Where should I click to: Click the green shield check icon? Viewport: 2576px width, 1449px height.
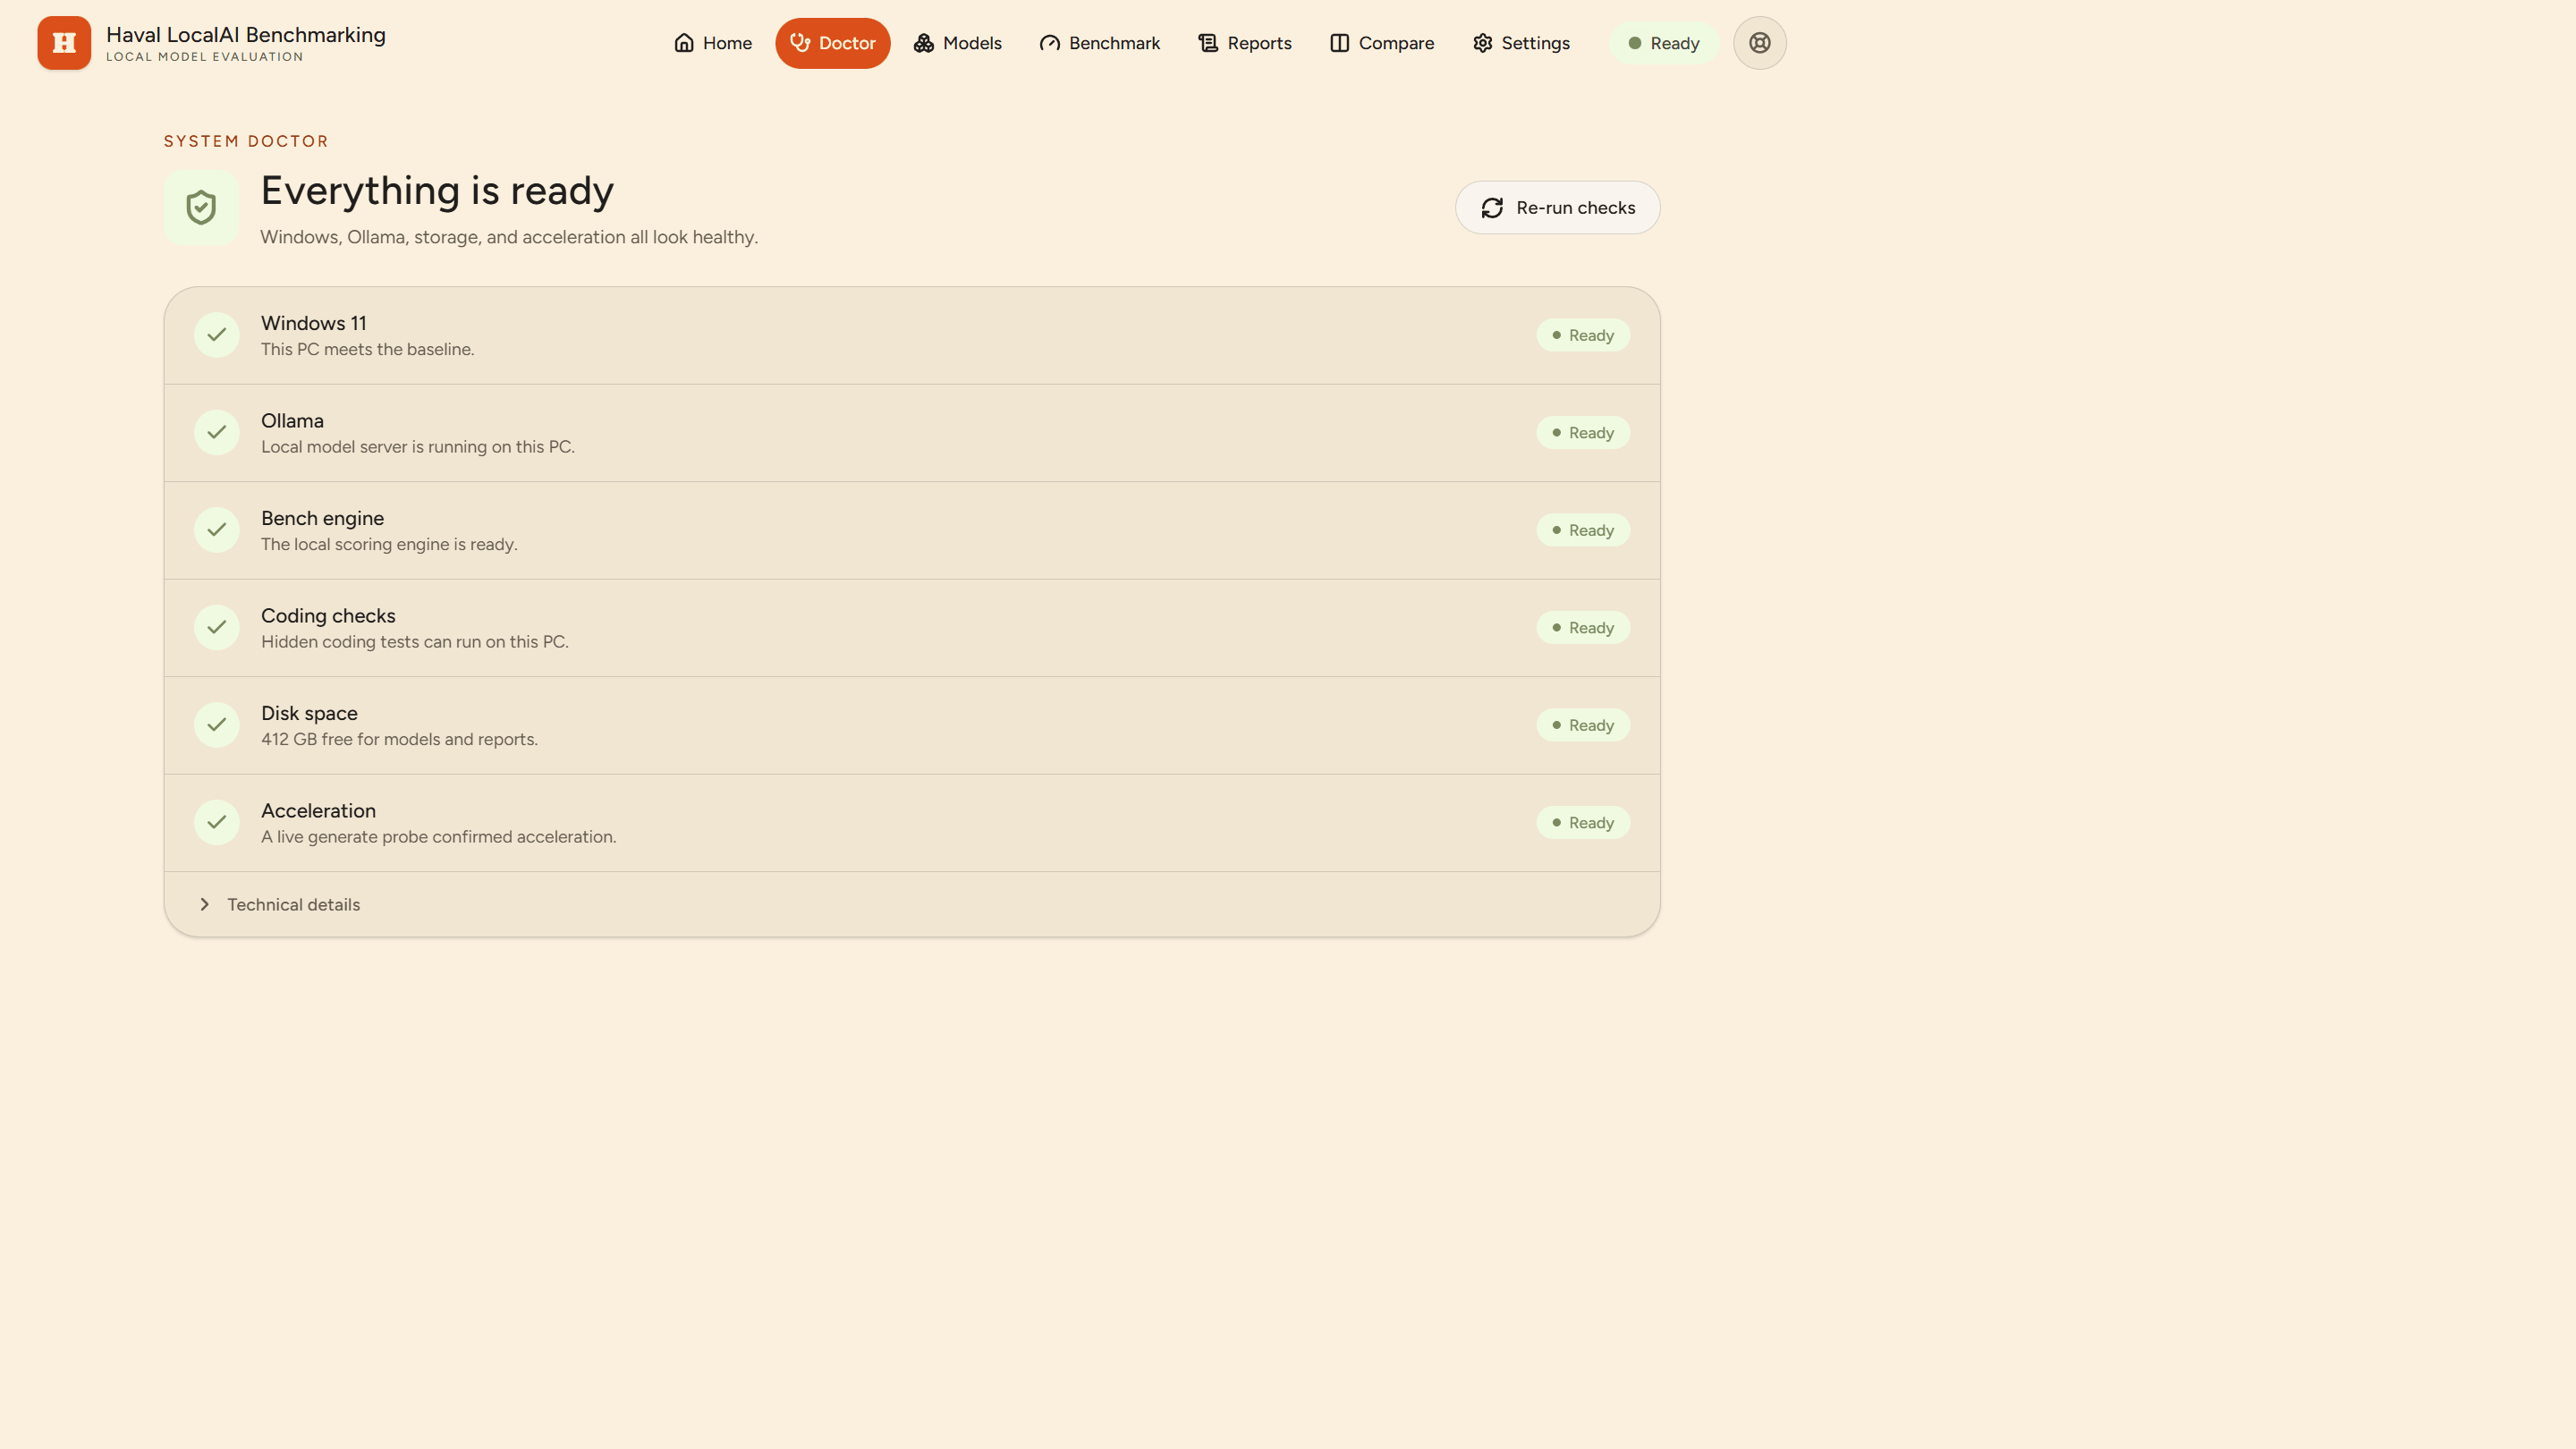tap(201, 207)
